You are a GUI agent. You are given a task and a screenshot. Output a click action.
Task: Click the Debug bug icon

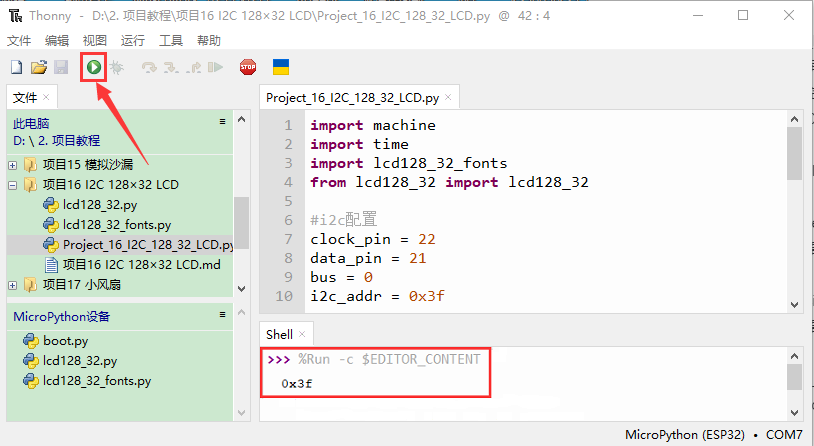(x=117, y=68)
